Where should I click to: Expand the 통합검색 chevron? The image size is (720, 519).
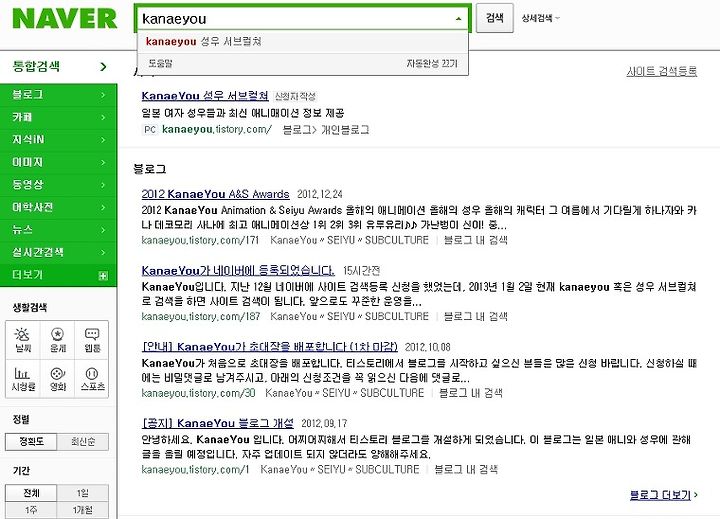coord(103,67)
